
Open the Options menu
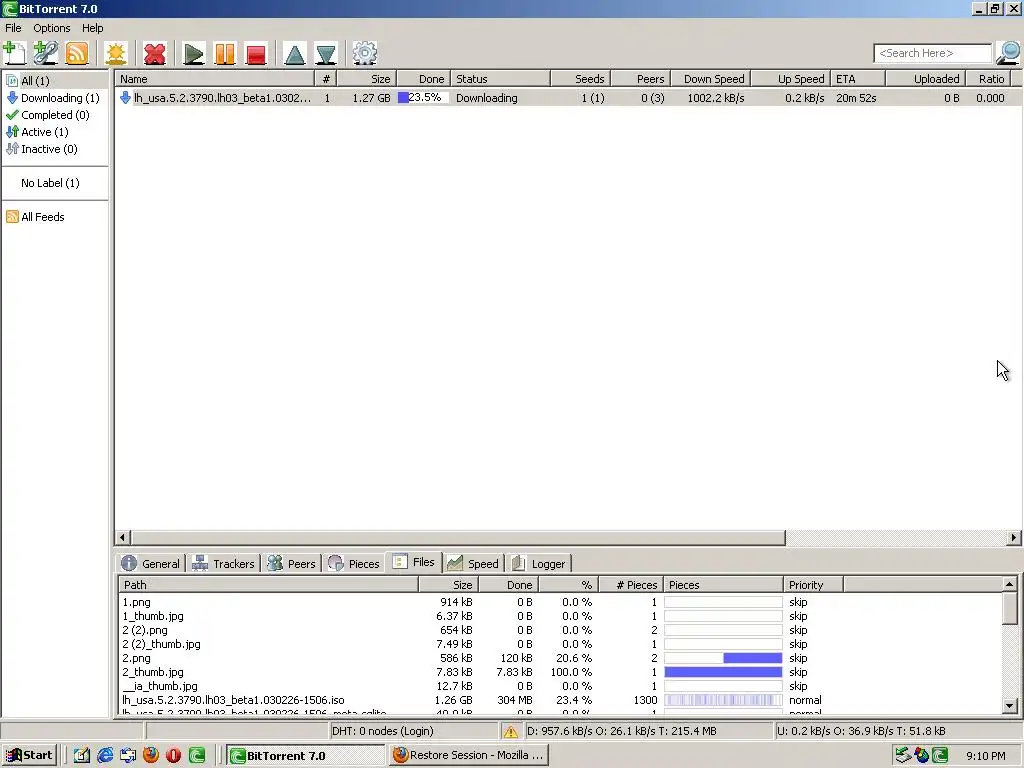(52, 28)
